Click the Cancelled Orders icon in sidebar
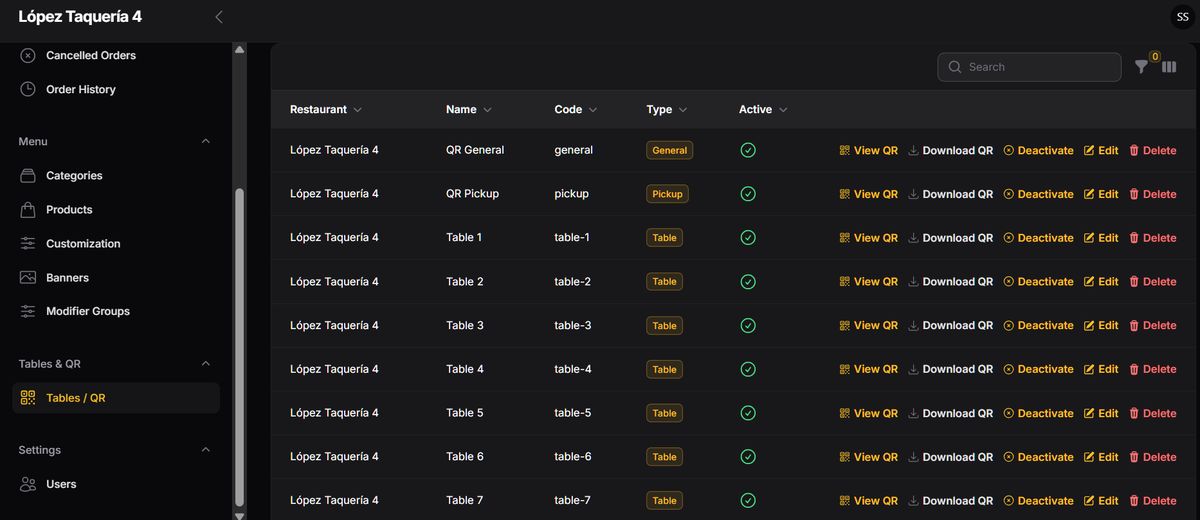 click(28, 55)
